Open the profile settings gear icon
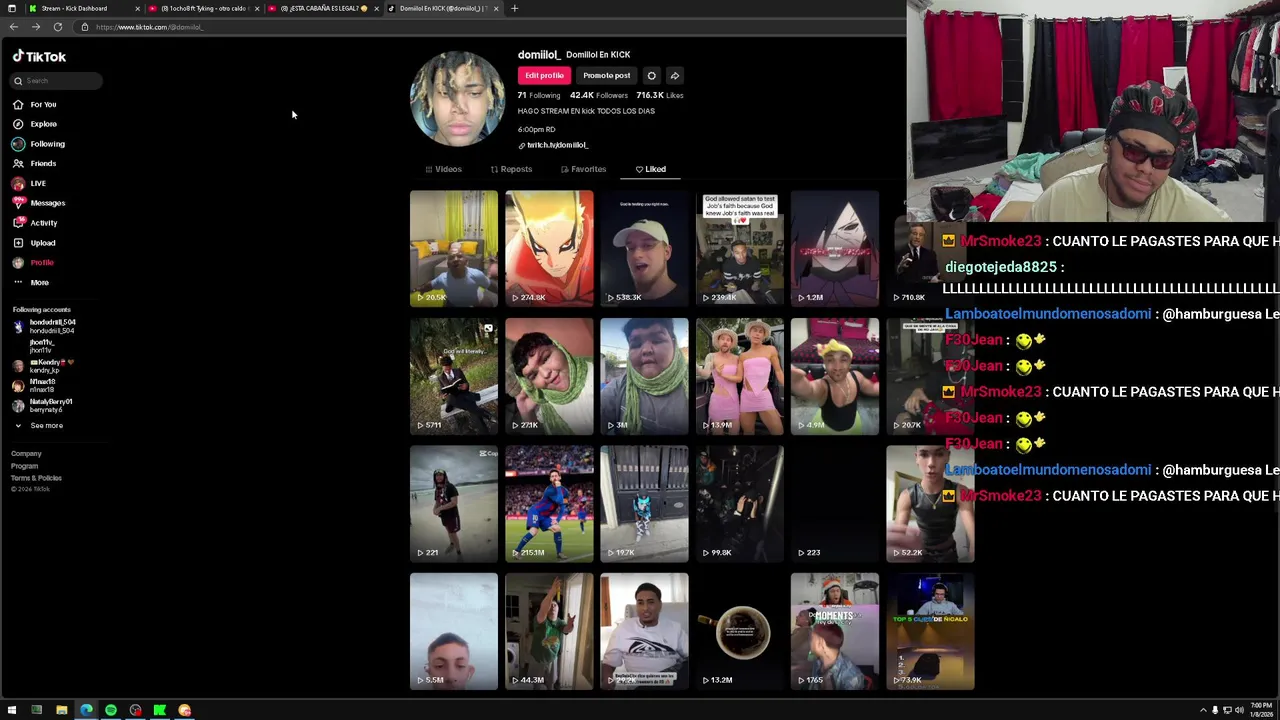This screenshot has width=1280, height=720. pos(651,76)
